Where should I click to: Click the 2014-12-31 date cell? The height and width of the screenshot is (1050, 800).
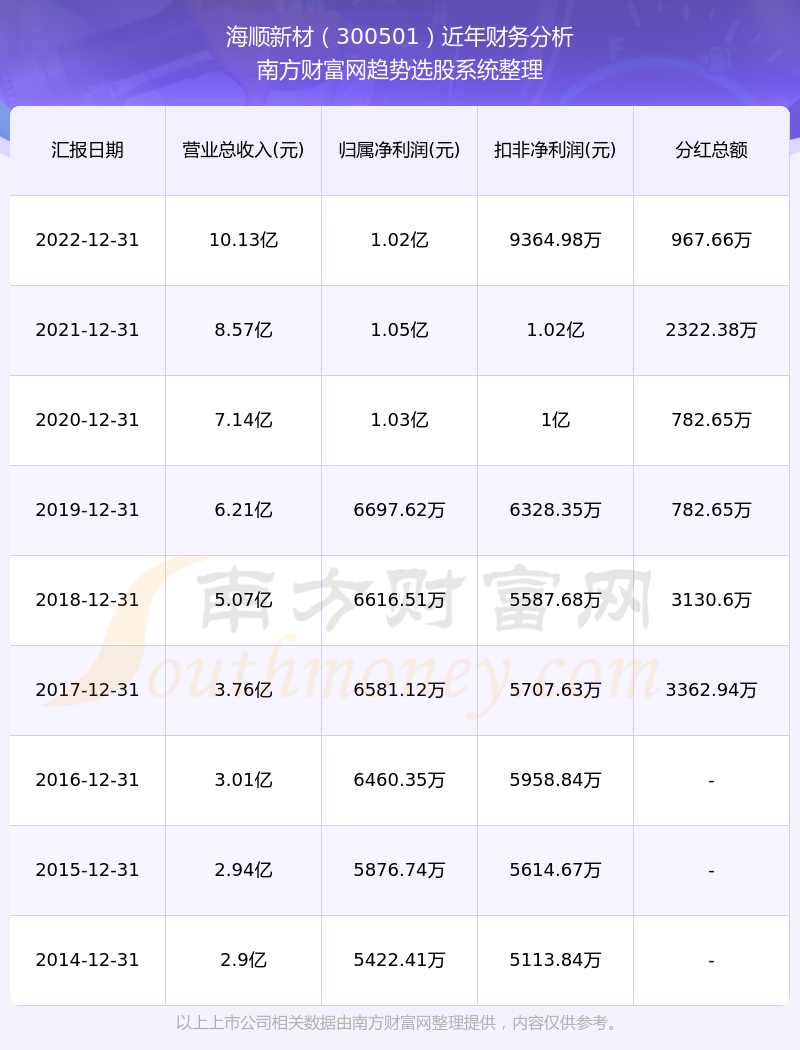88,960
